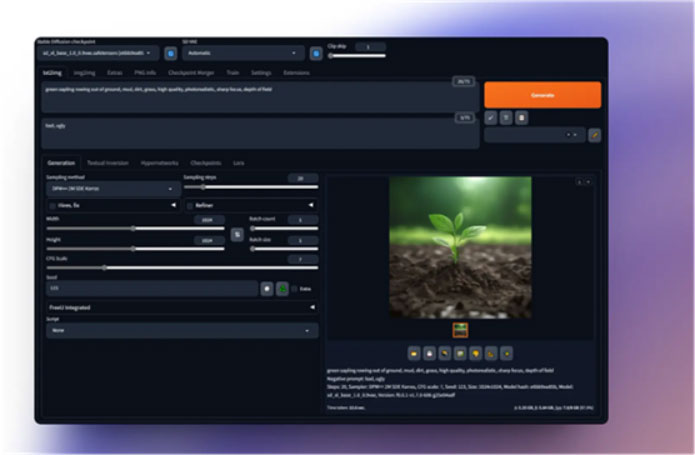Randomize seed with the dice icon

point(267,288)
